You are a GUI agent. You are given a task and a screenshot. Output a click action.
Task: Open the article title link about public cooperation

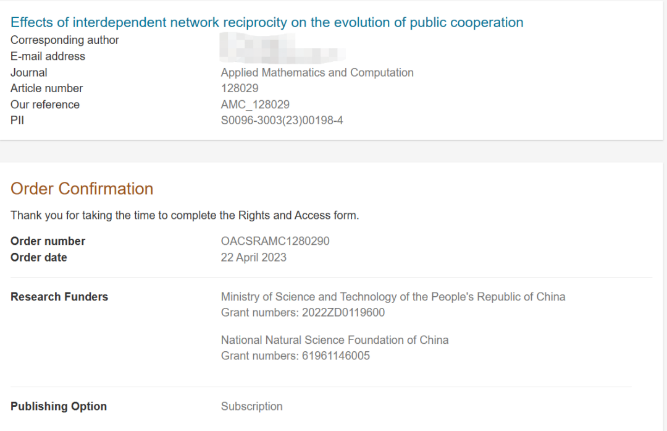point(266,22)
